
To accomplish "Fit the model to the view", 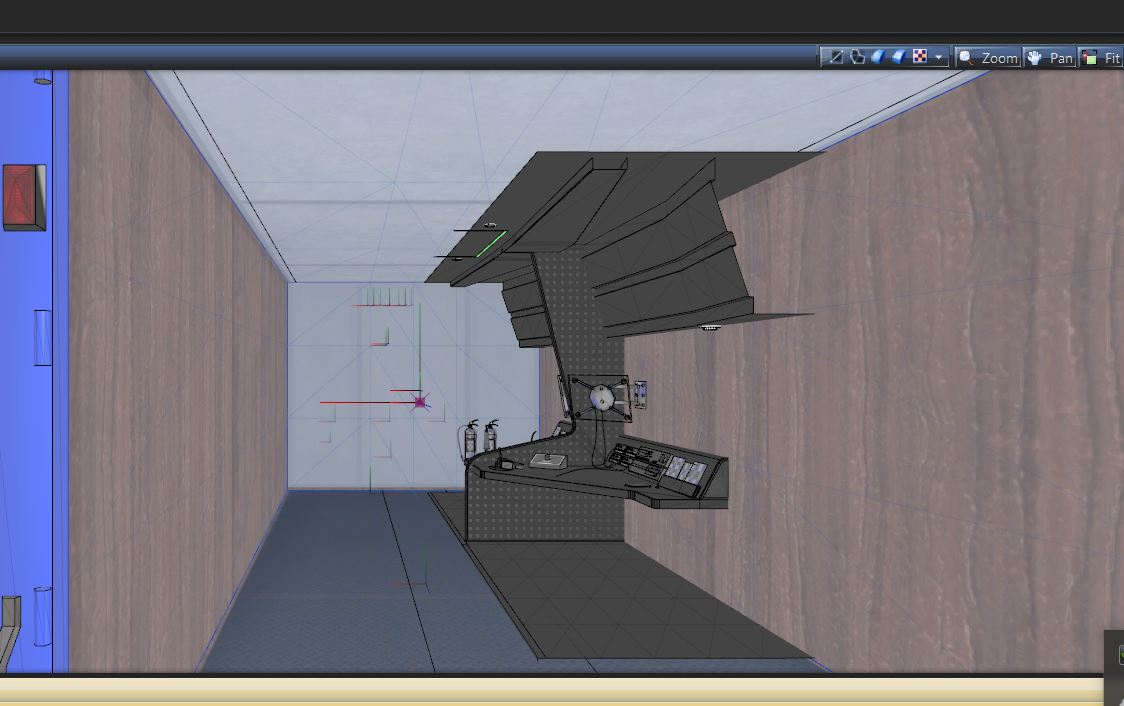I will click(1101, 58).
